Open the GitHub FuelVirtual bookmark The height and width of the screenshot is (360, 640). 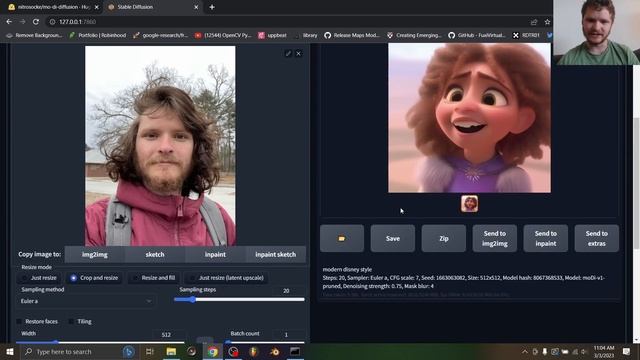coord(477,36)
